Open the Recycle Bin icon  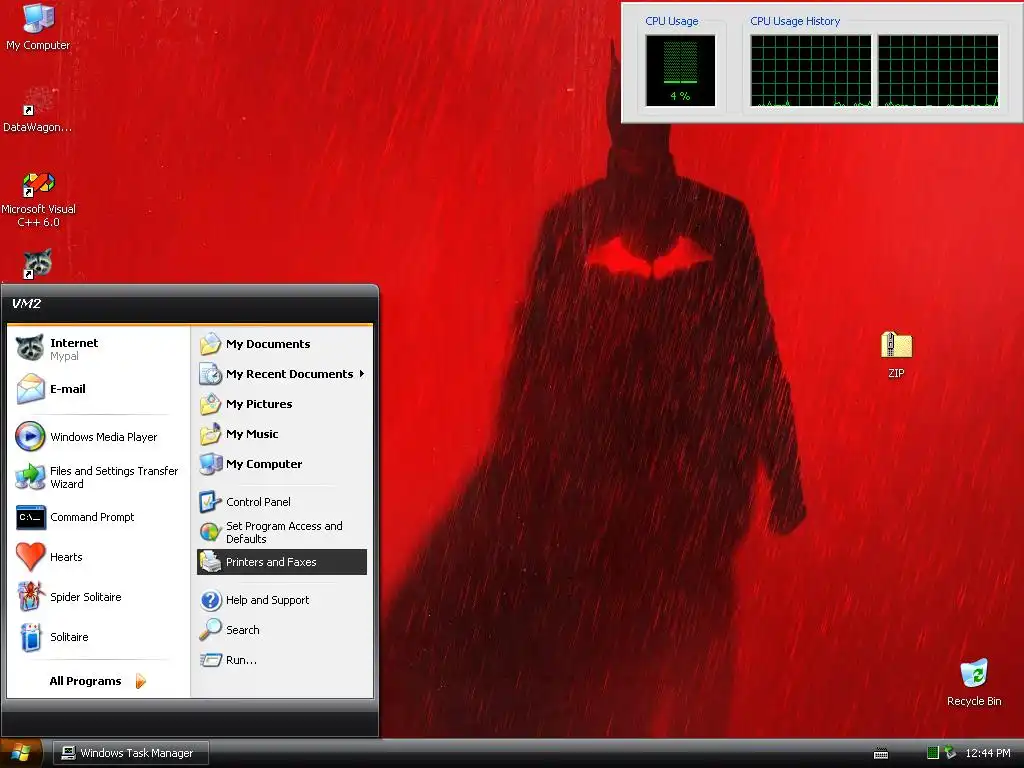[974, 682]
